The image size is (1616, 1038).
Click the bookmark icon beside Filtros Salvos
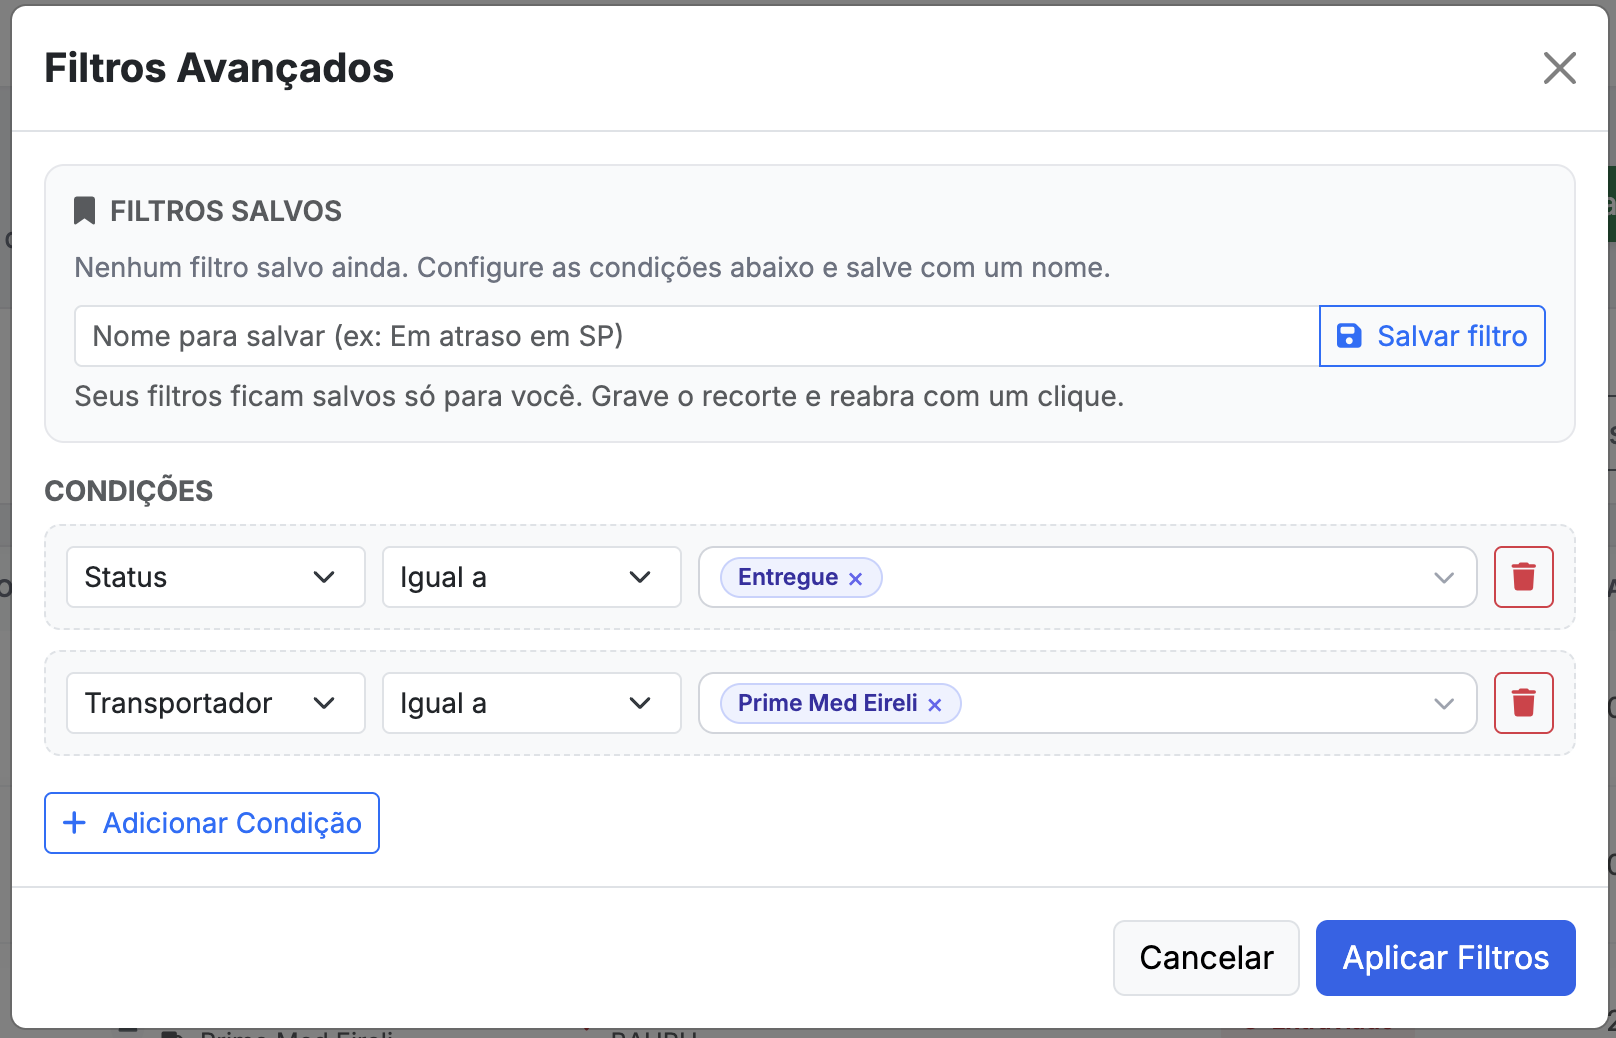point(85,211)
